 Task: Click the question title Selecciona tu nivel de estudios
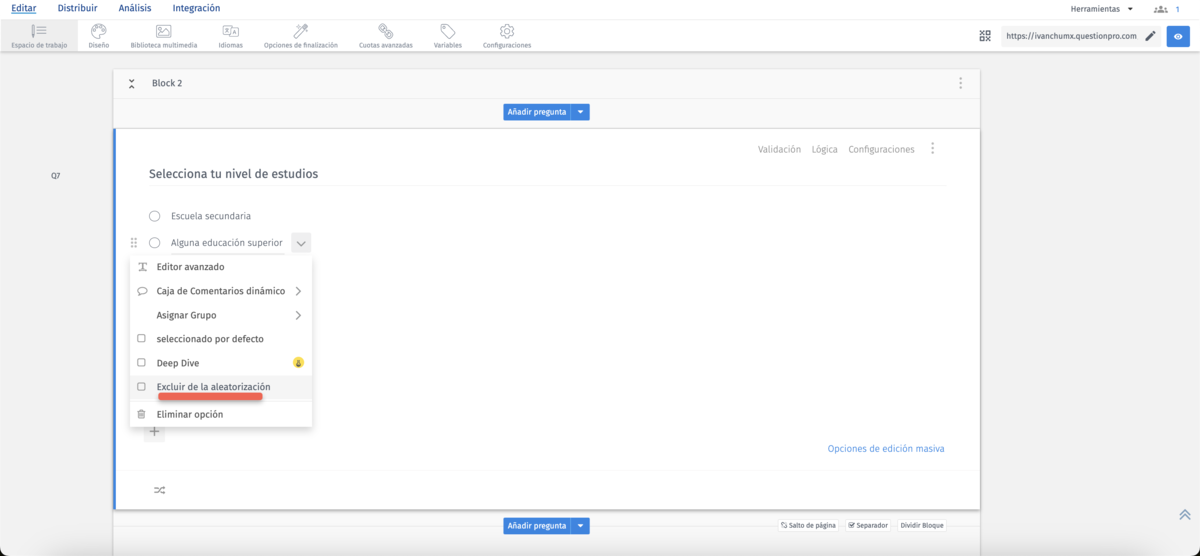pos(233,174)
